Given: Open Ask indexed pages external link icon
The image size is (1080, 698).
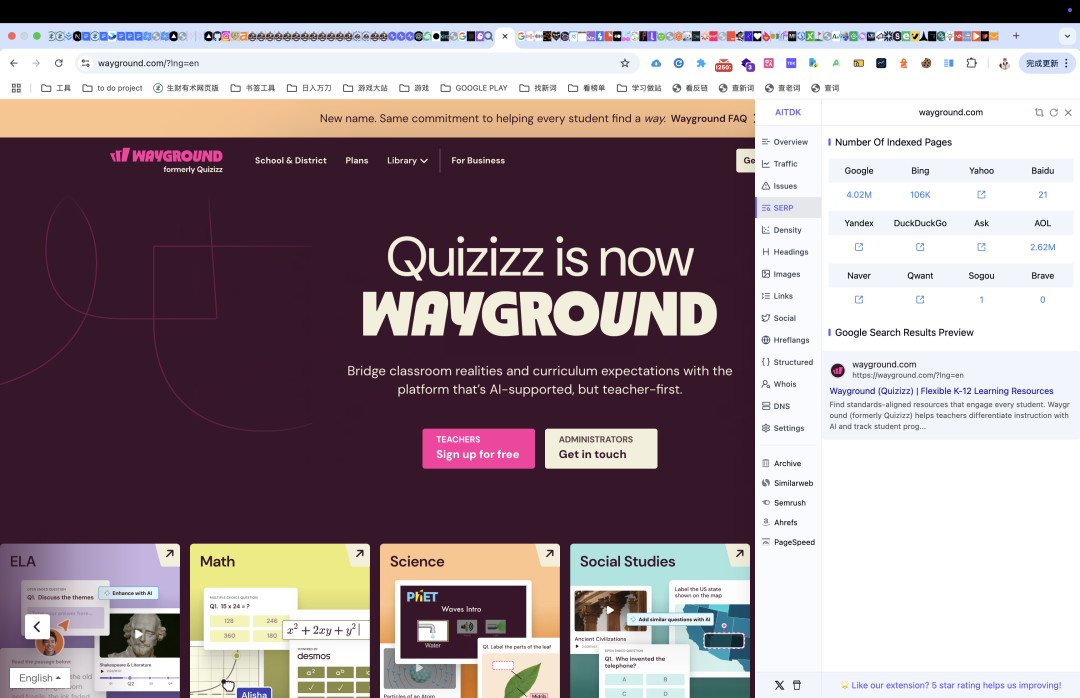Looking at the screenshot, I should (982, 247).
